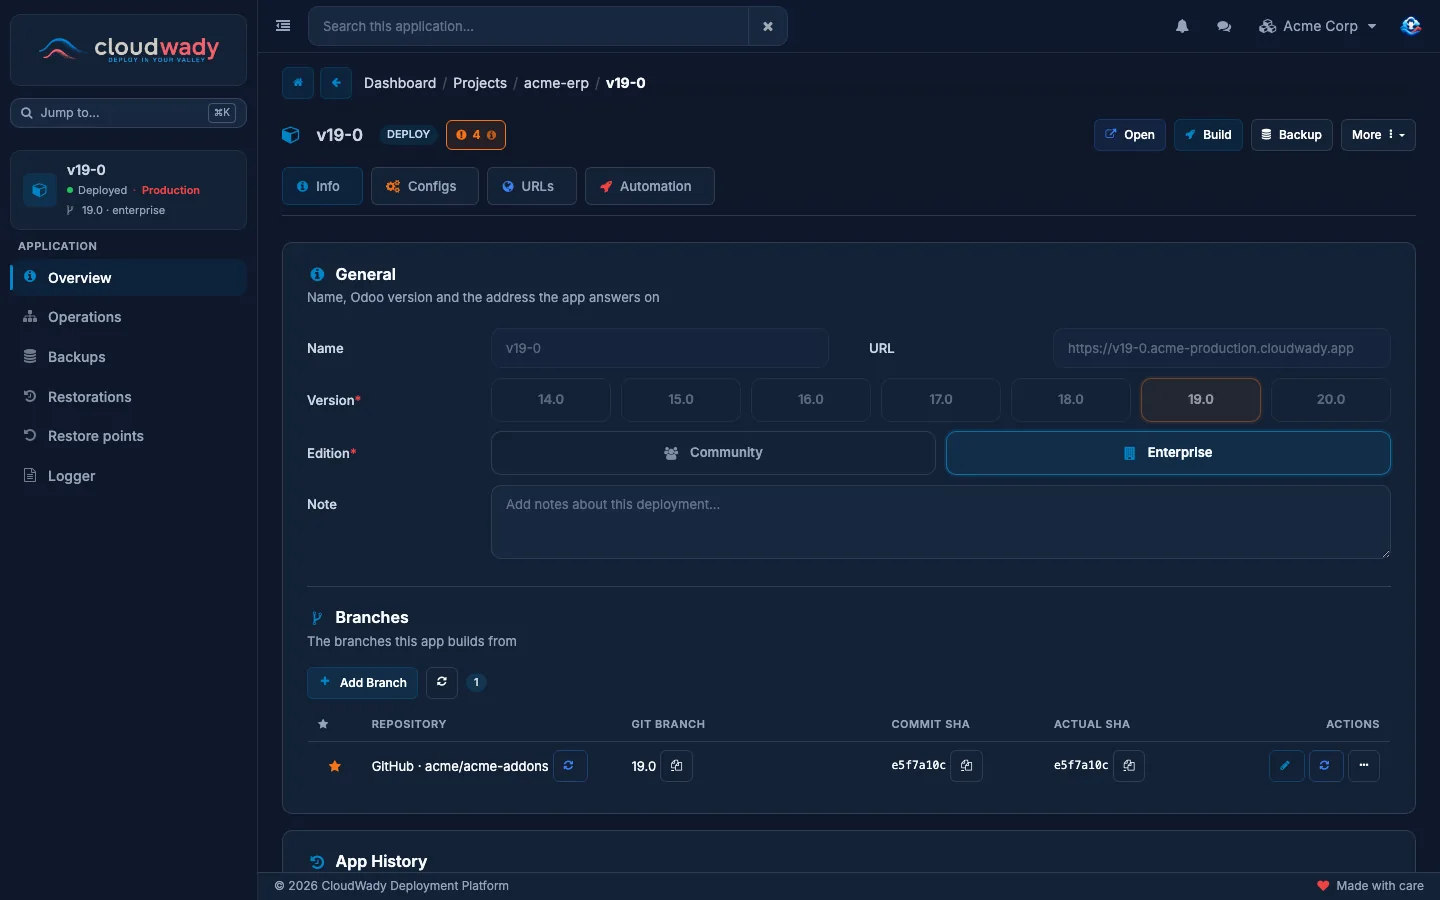Click the Open app button

tap(1130, 135)
